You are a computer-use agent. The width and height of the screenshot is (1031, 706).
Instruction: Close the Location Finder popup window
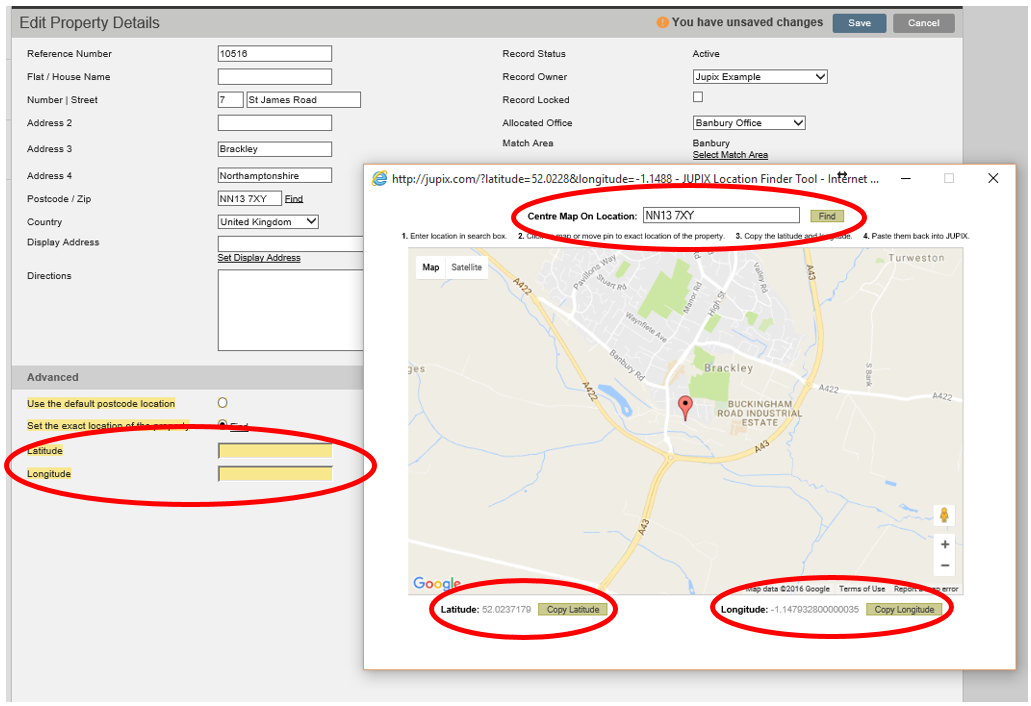tap(993, 178)
